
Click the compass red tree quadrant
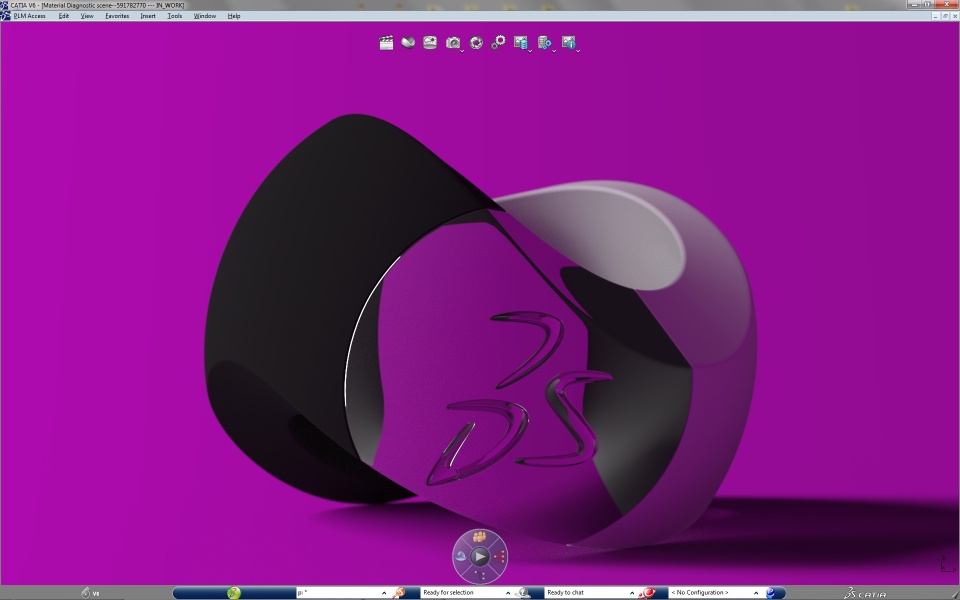(500, 557)
